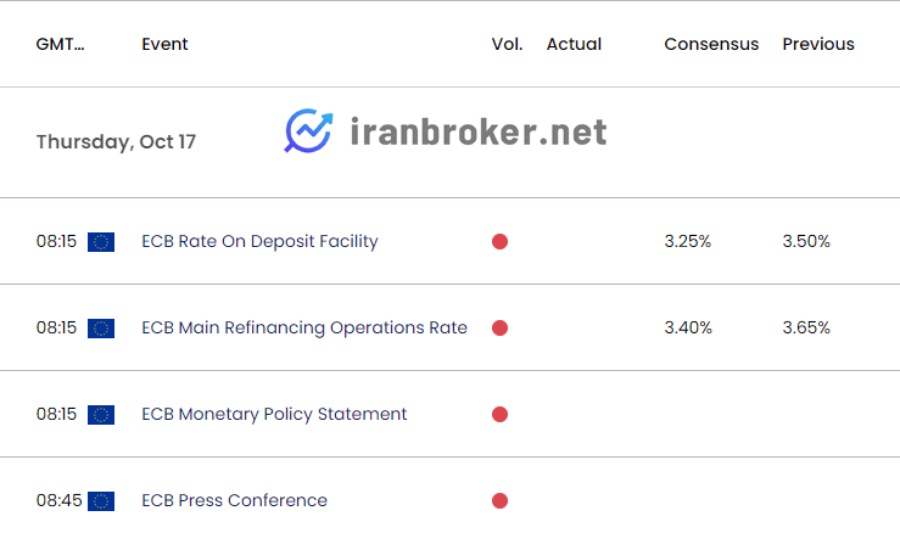Click the EU flag beside ECB Monetary Policy Statement
Screen dimensions: 900x533
[101, 415]
